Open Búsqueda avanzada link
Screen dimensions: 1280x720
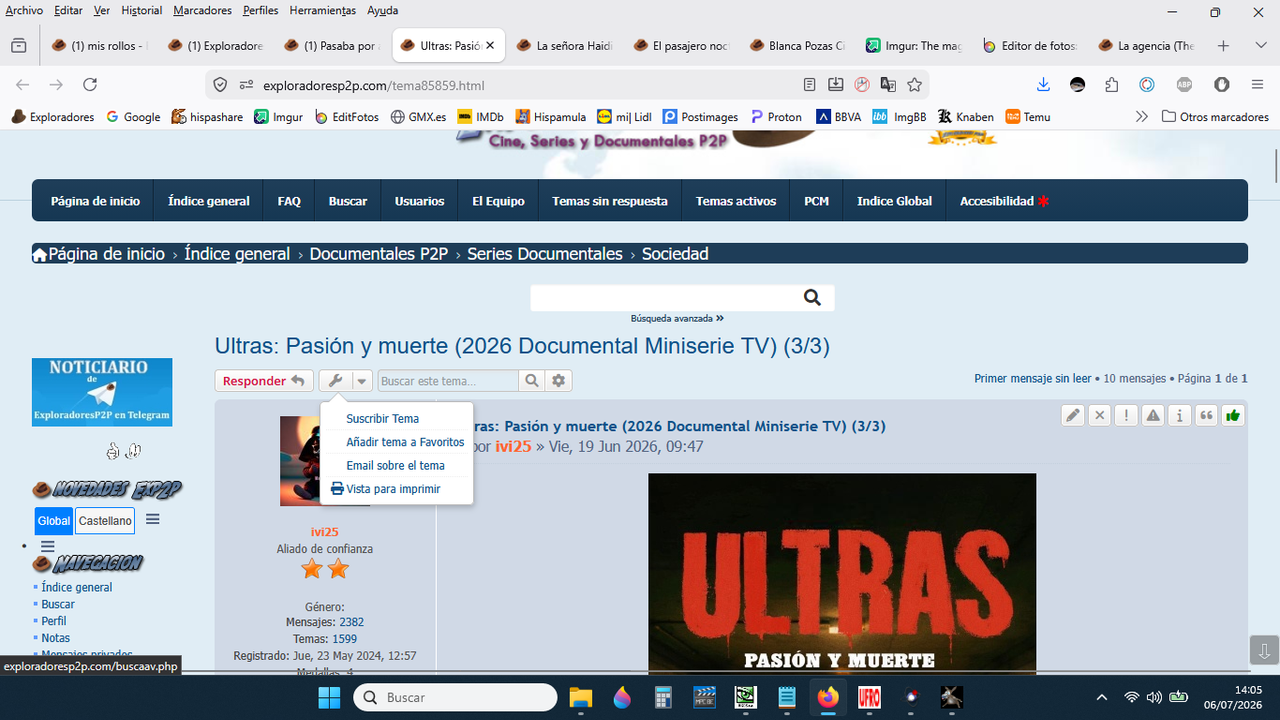(677, 318)
